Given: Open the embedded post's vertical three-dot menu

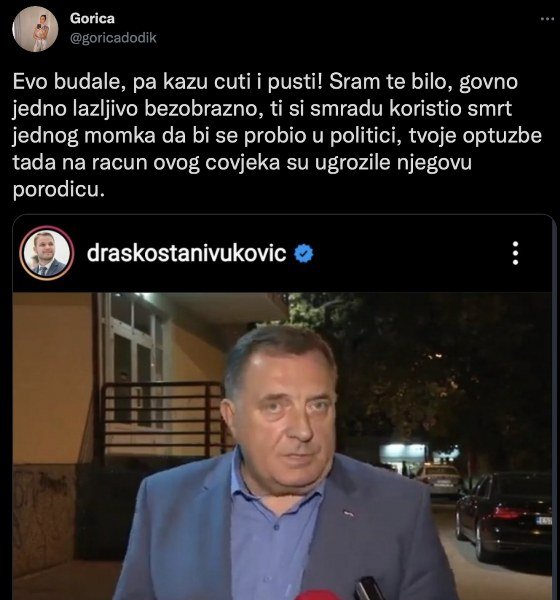Looking at the screenshot, I should coord(516,253).
